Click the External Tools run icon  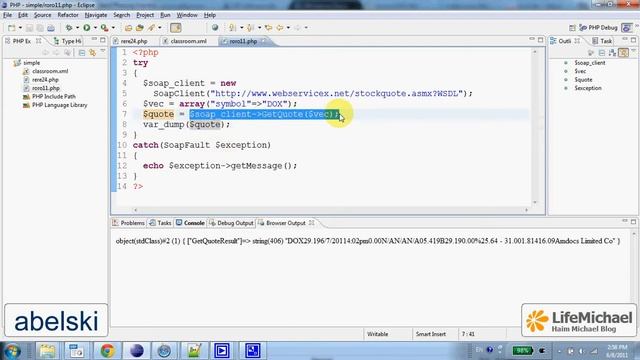coord(104,28)
